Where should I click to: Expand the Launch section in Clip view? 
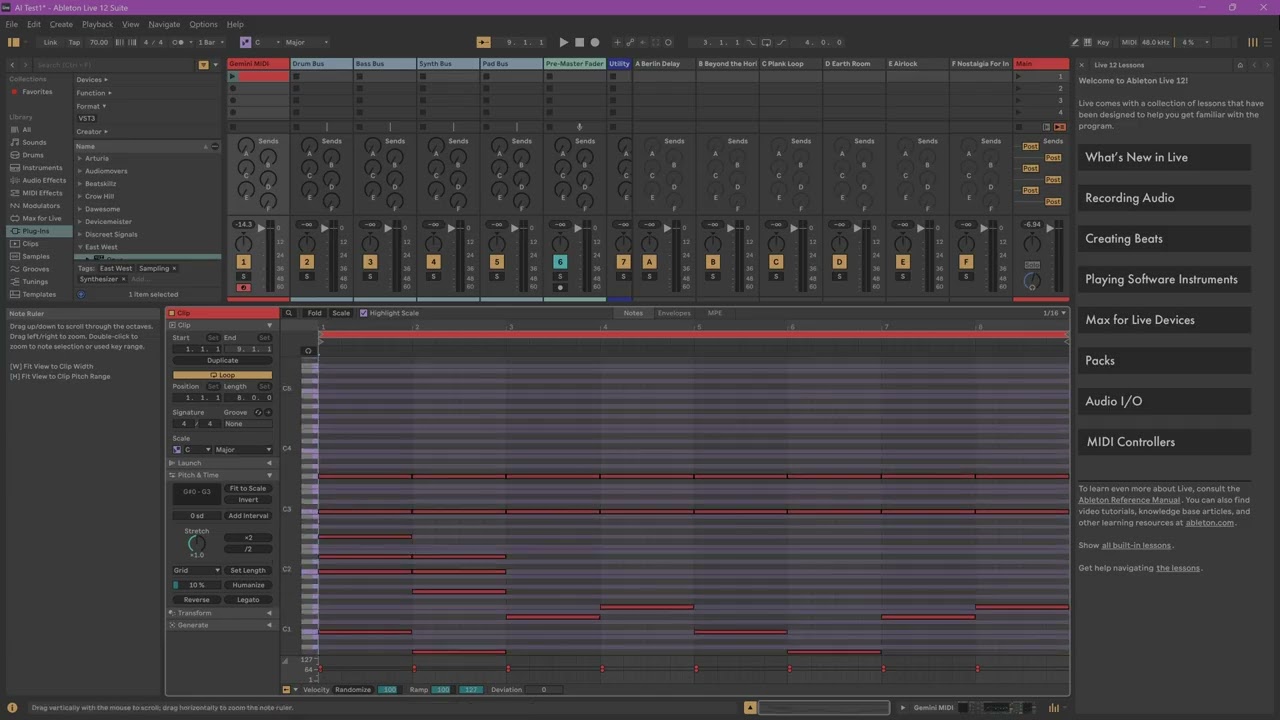(x=222, y=463)
